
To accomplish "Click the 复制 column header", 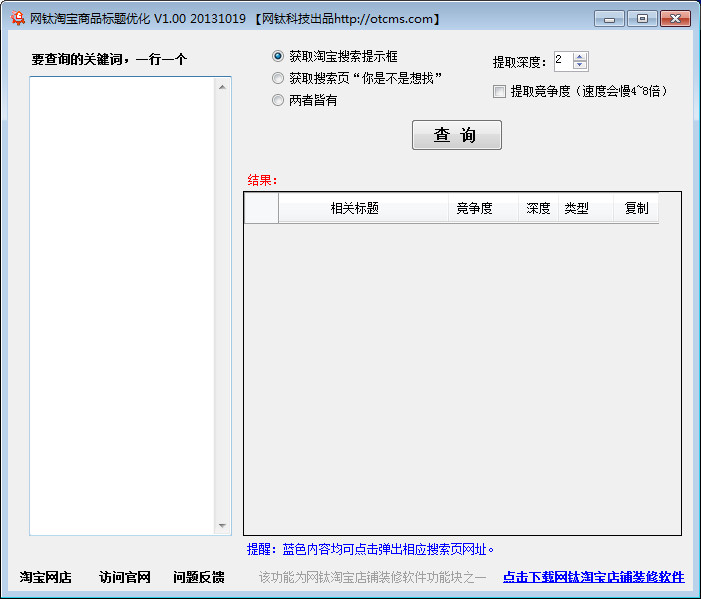I will pyautogui.click(x=636, y=208).
